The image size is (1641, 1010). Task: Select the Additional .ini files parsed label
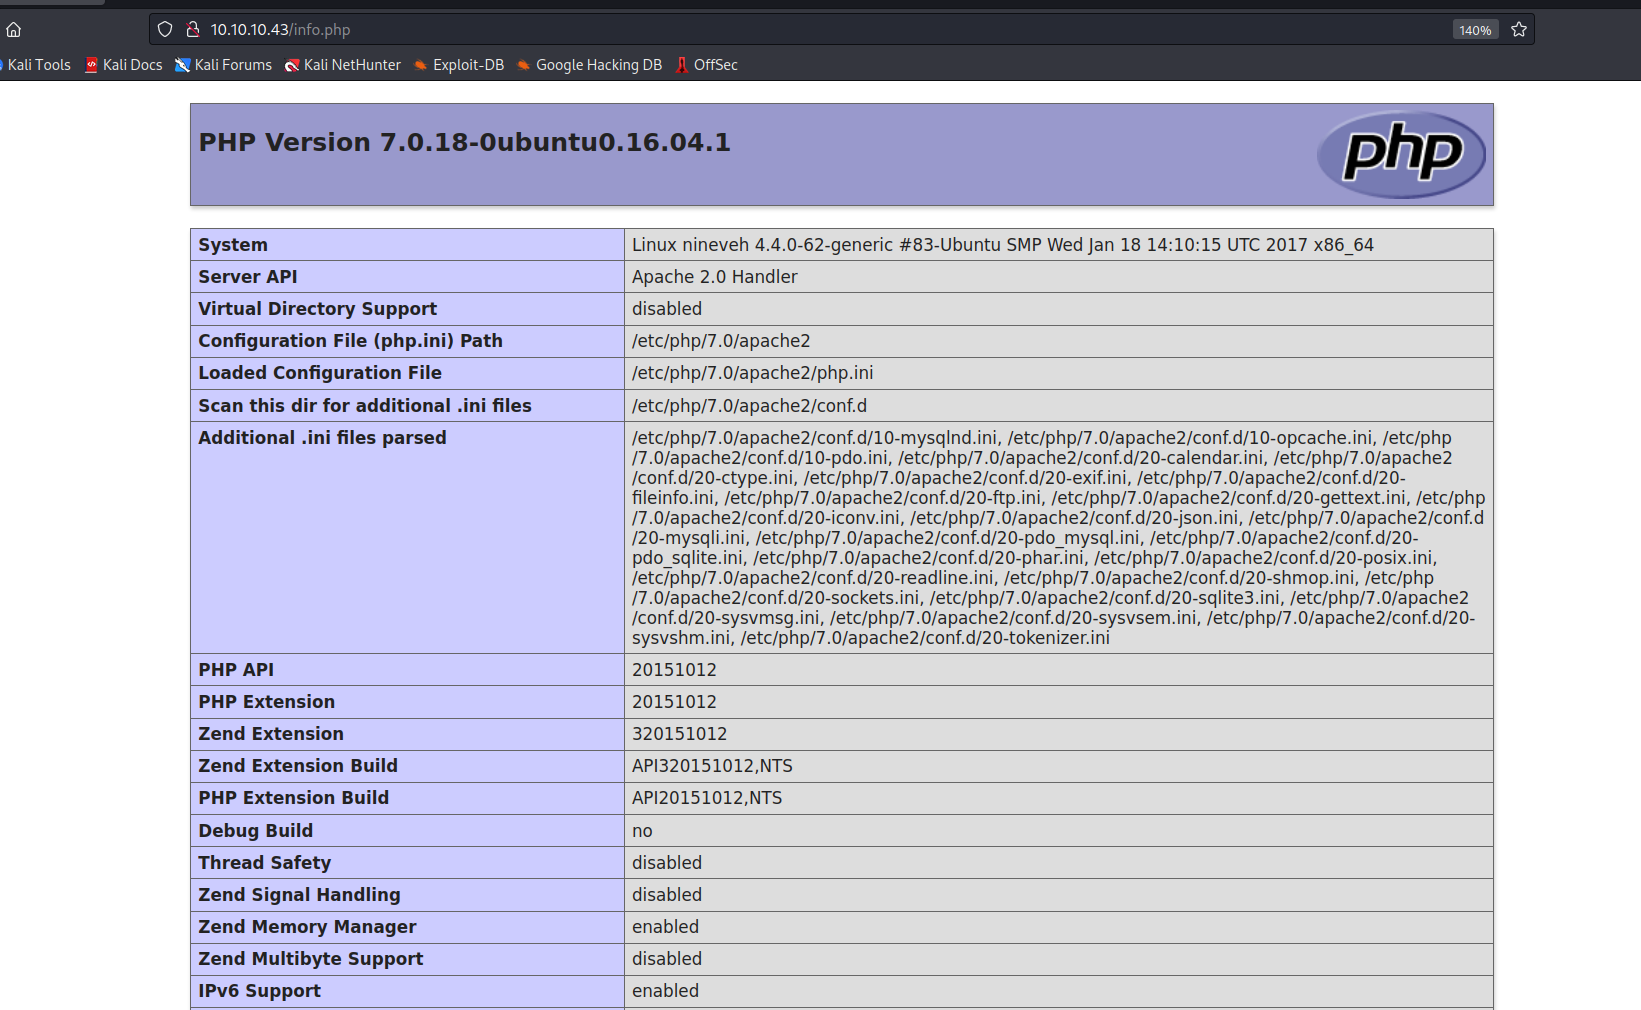click(322, 438)
